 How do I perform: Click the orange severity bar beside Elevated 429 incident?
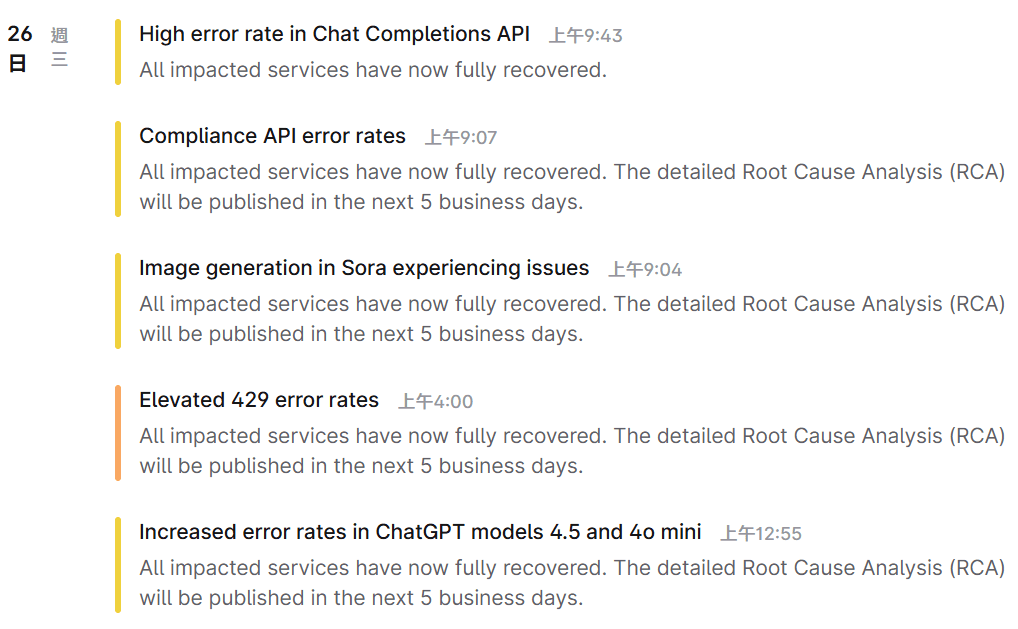coord(118,433)
